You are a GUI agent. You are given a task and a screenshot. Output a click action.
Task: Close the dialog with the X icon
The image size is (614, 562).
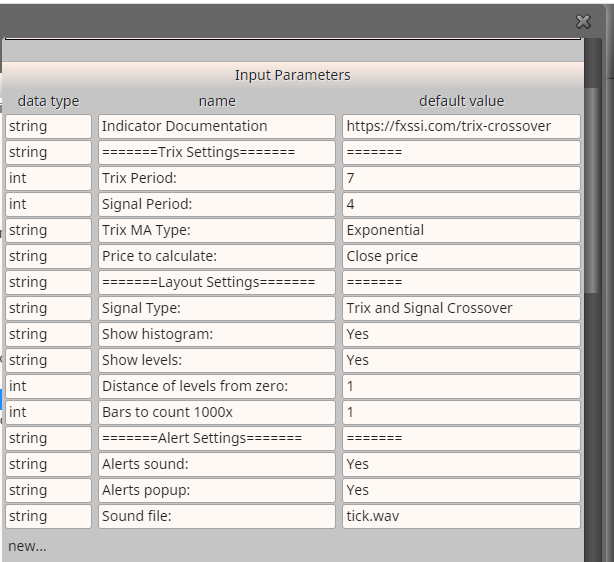tap(583, 22)
